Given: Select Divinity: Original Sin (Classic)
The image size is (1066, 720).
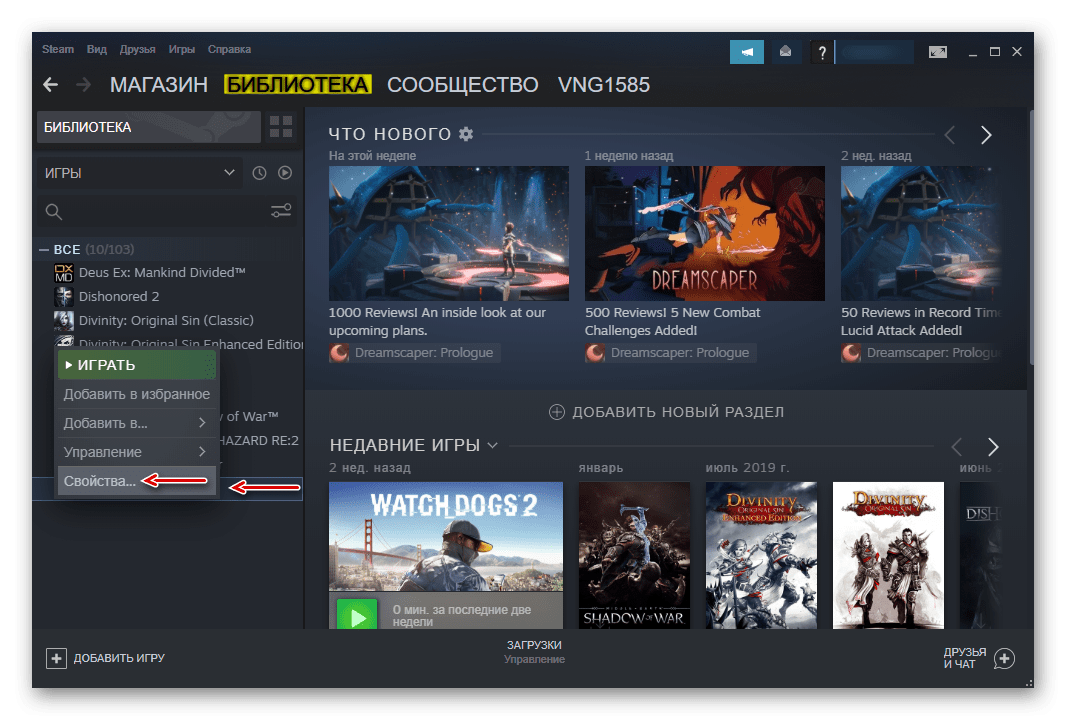Looking at the screenshot, I should coord(166,320).
